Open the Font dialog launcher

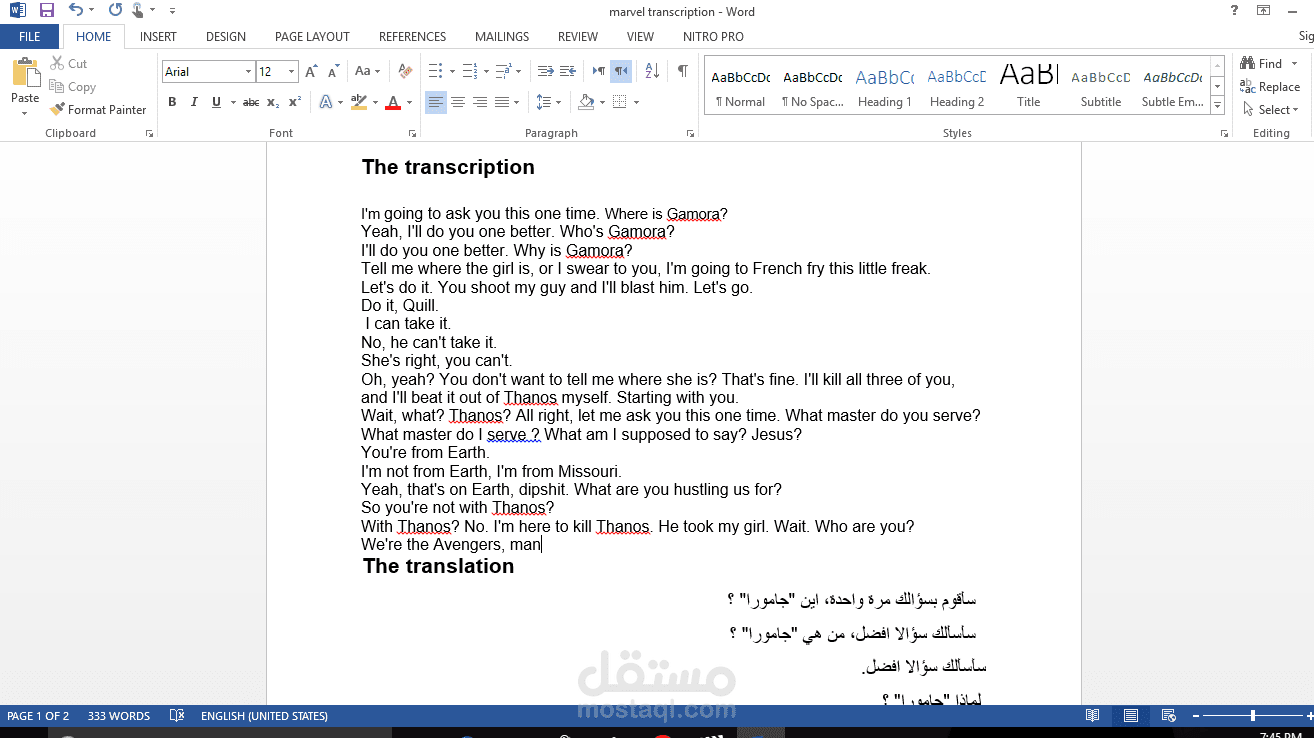412,133
